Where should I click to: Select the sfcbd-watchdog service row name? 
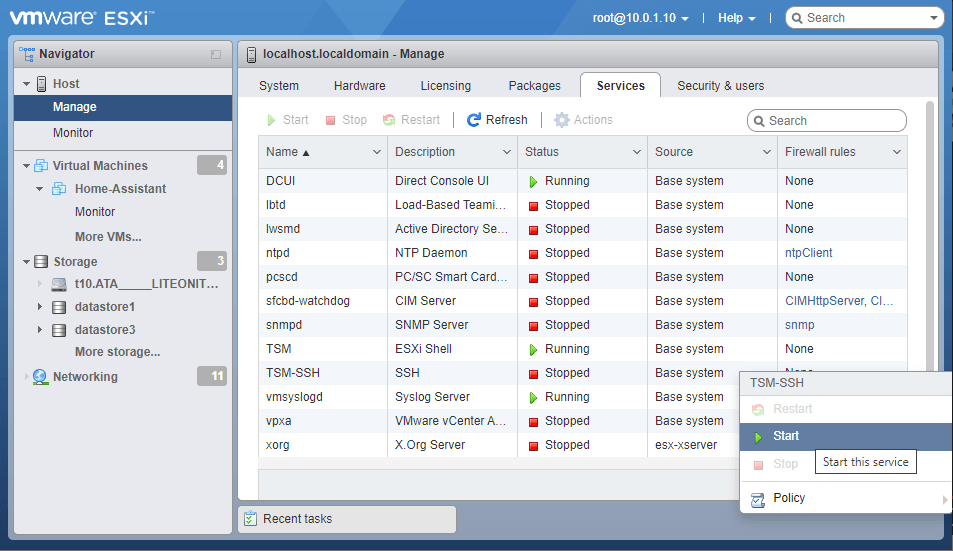[308, 301]
